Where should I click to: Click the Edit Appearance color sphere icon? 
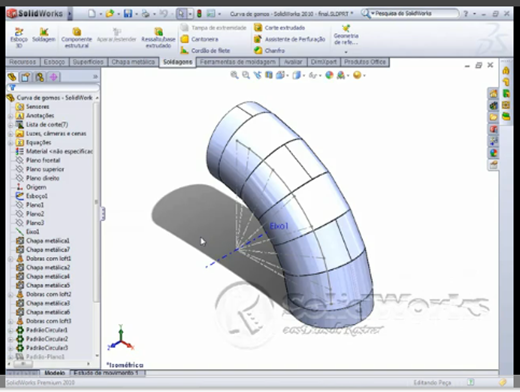click(329, 75)
